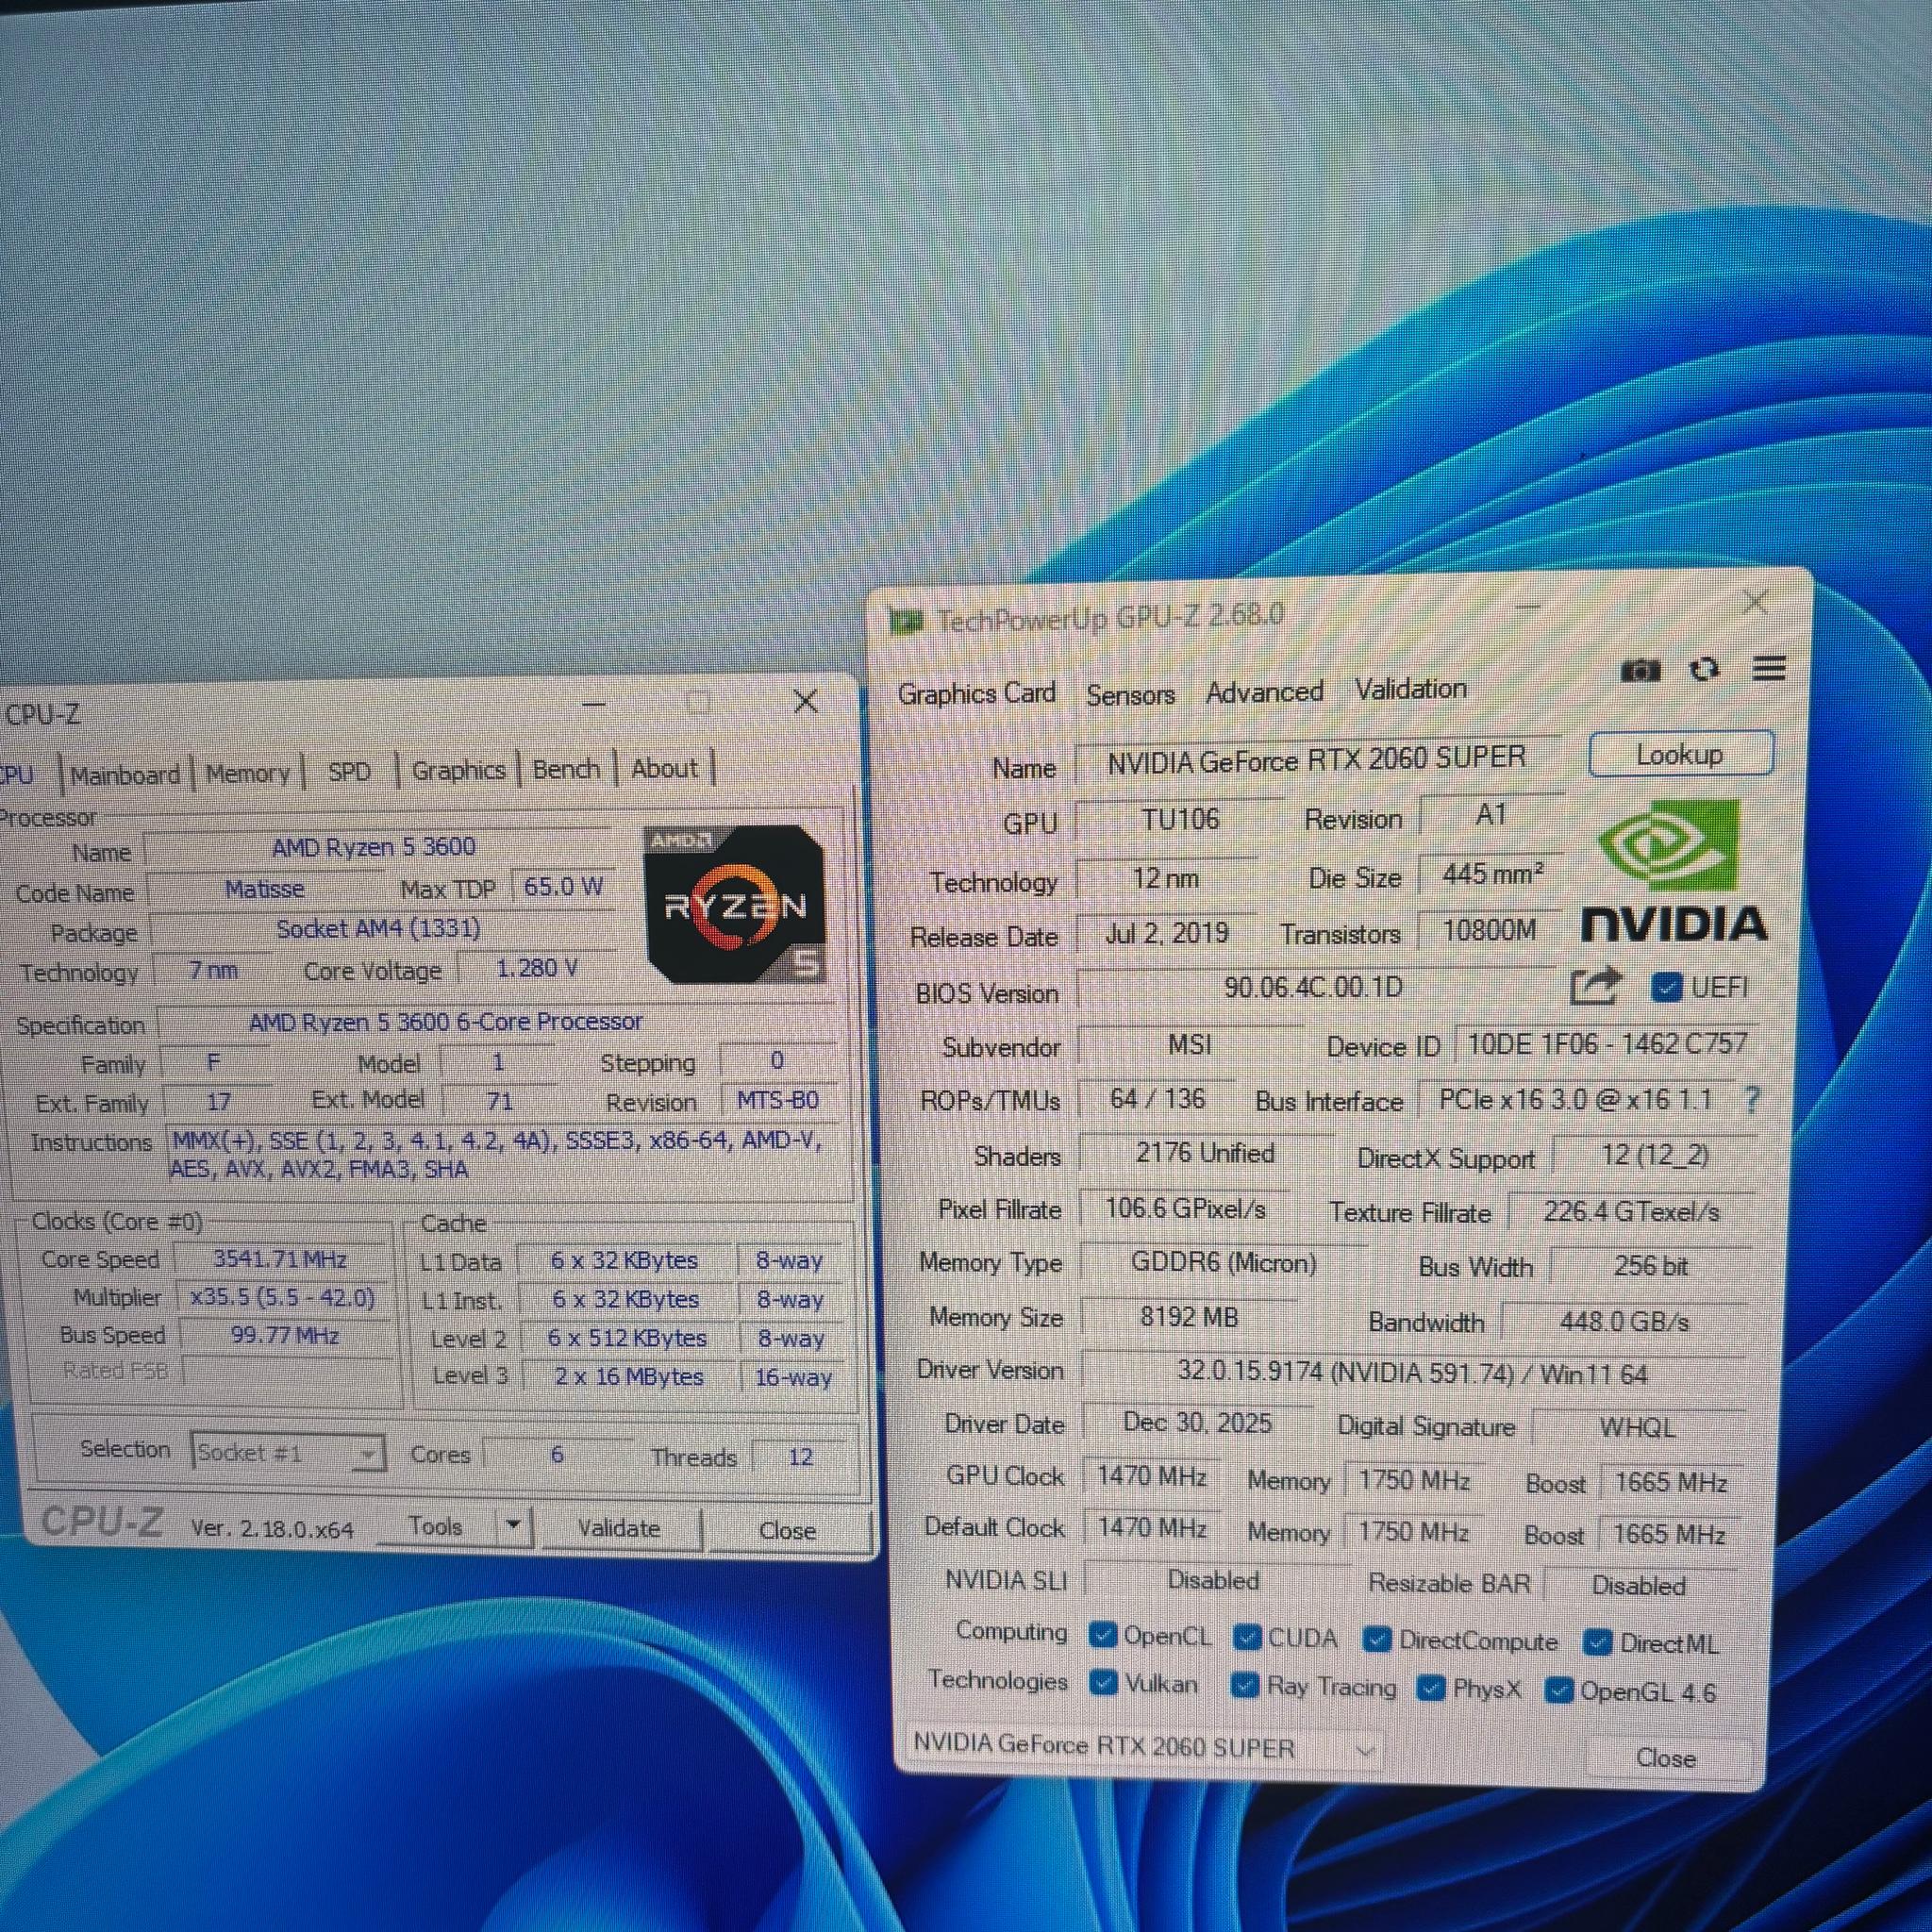Toggle the OpenCL checkbox
The height and width of the screenshot is (1932, 1932).
pyautogui.click(x=1103, y=1636)
